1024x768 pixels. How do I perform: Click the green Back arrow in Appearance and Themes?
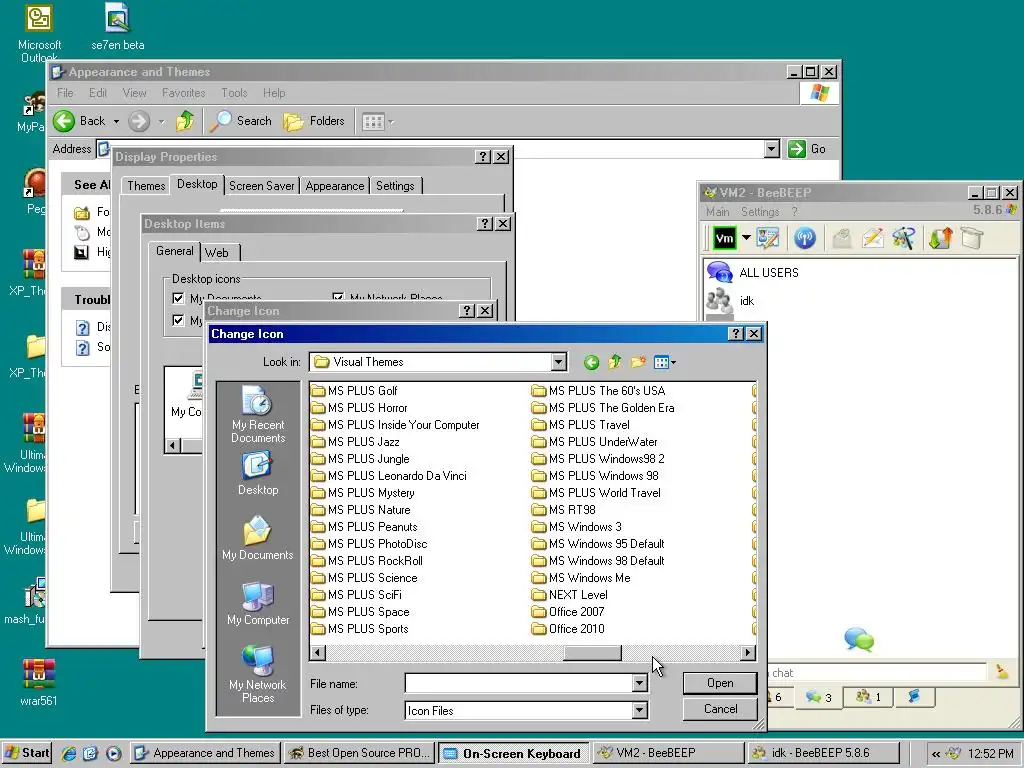coord(64,121)
